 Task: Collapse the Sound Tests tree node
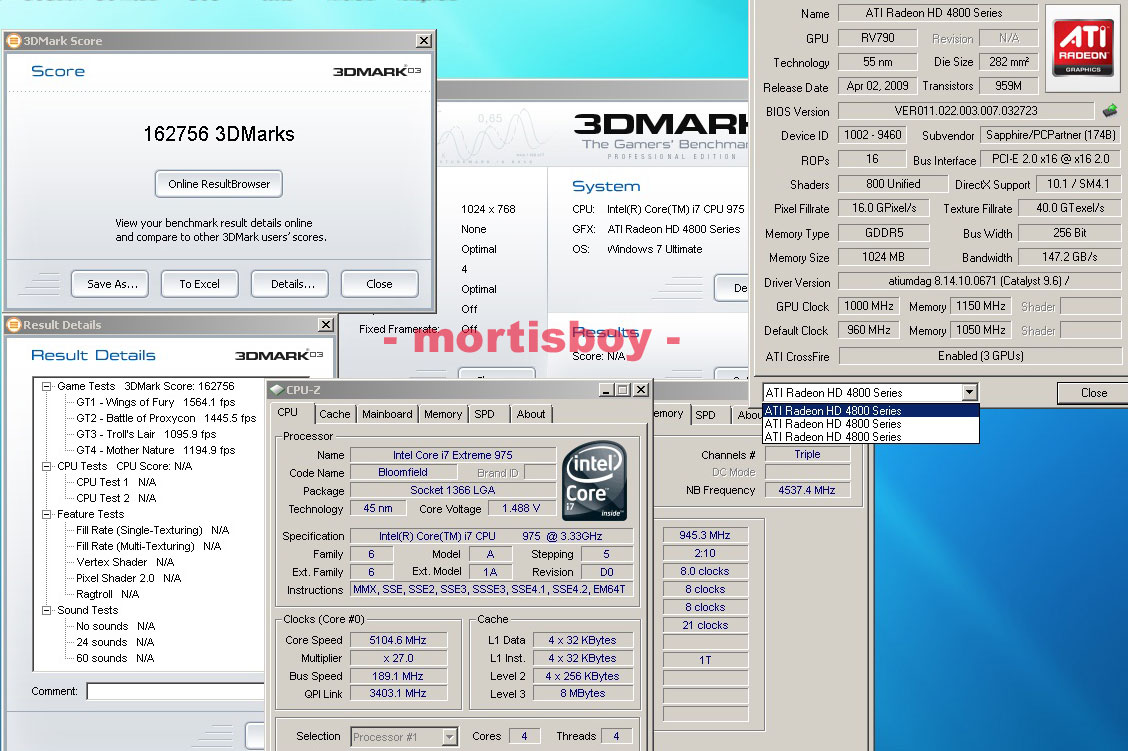(46, 611)
